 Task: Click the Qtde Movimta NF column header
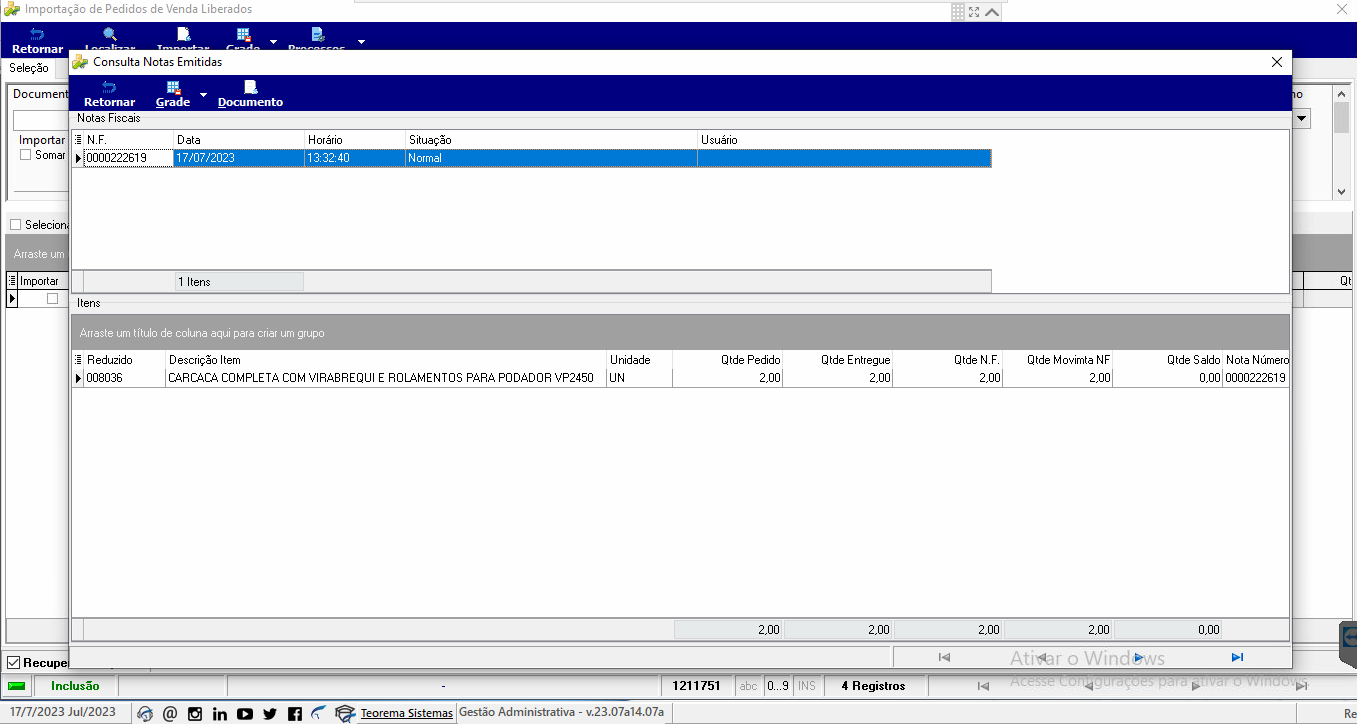point(1058,360)
